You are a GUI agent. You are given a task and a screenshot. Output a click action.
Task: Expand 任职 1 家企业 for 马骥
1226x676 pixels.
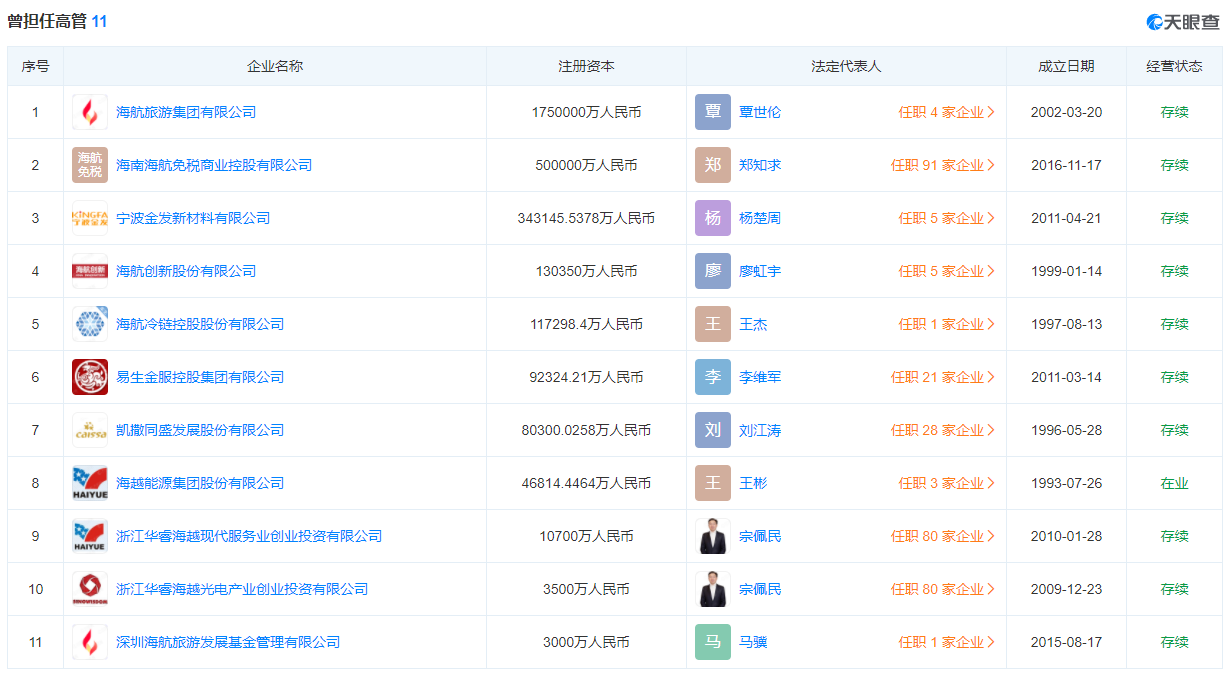click(x=946, y=642)
